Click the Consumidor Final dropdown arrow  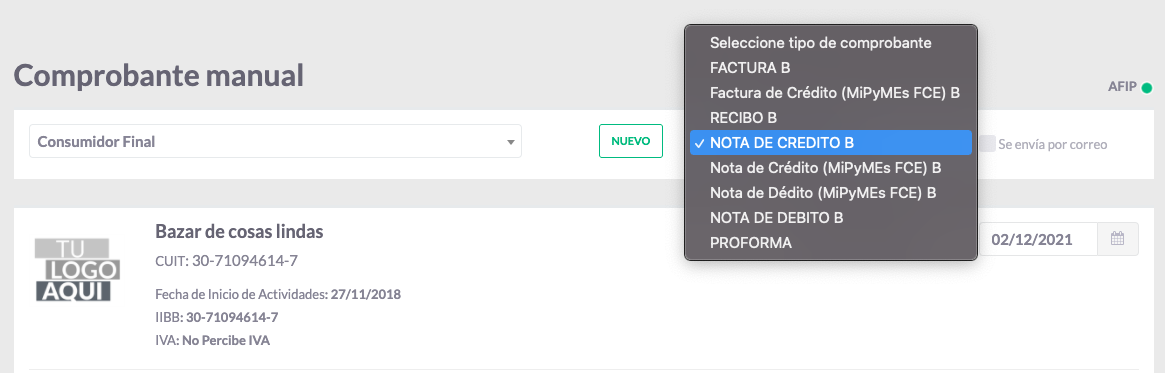(510, 142)
